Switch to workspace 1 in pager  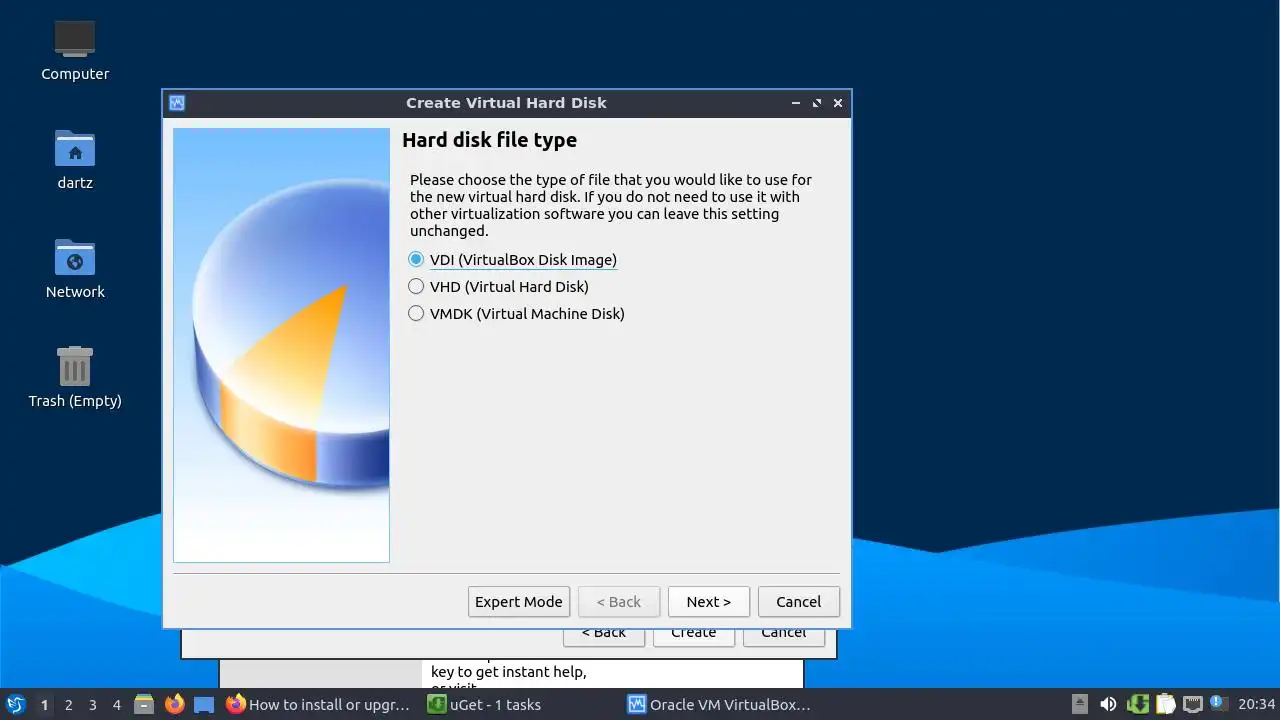pyautogui.click(x=44, y=705)
